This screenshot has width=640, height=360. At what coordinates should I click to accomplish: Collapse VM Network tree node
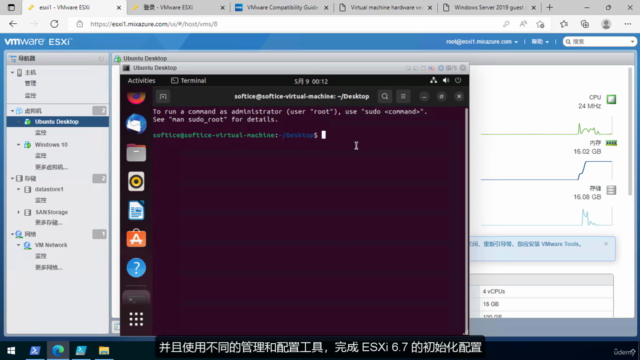pyautogui.click(x=18, y=245)
